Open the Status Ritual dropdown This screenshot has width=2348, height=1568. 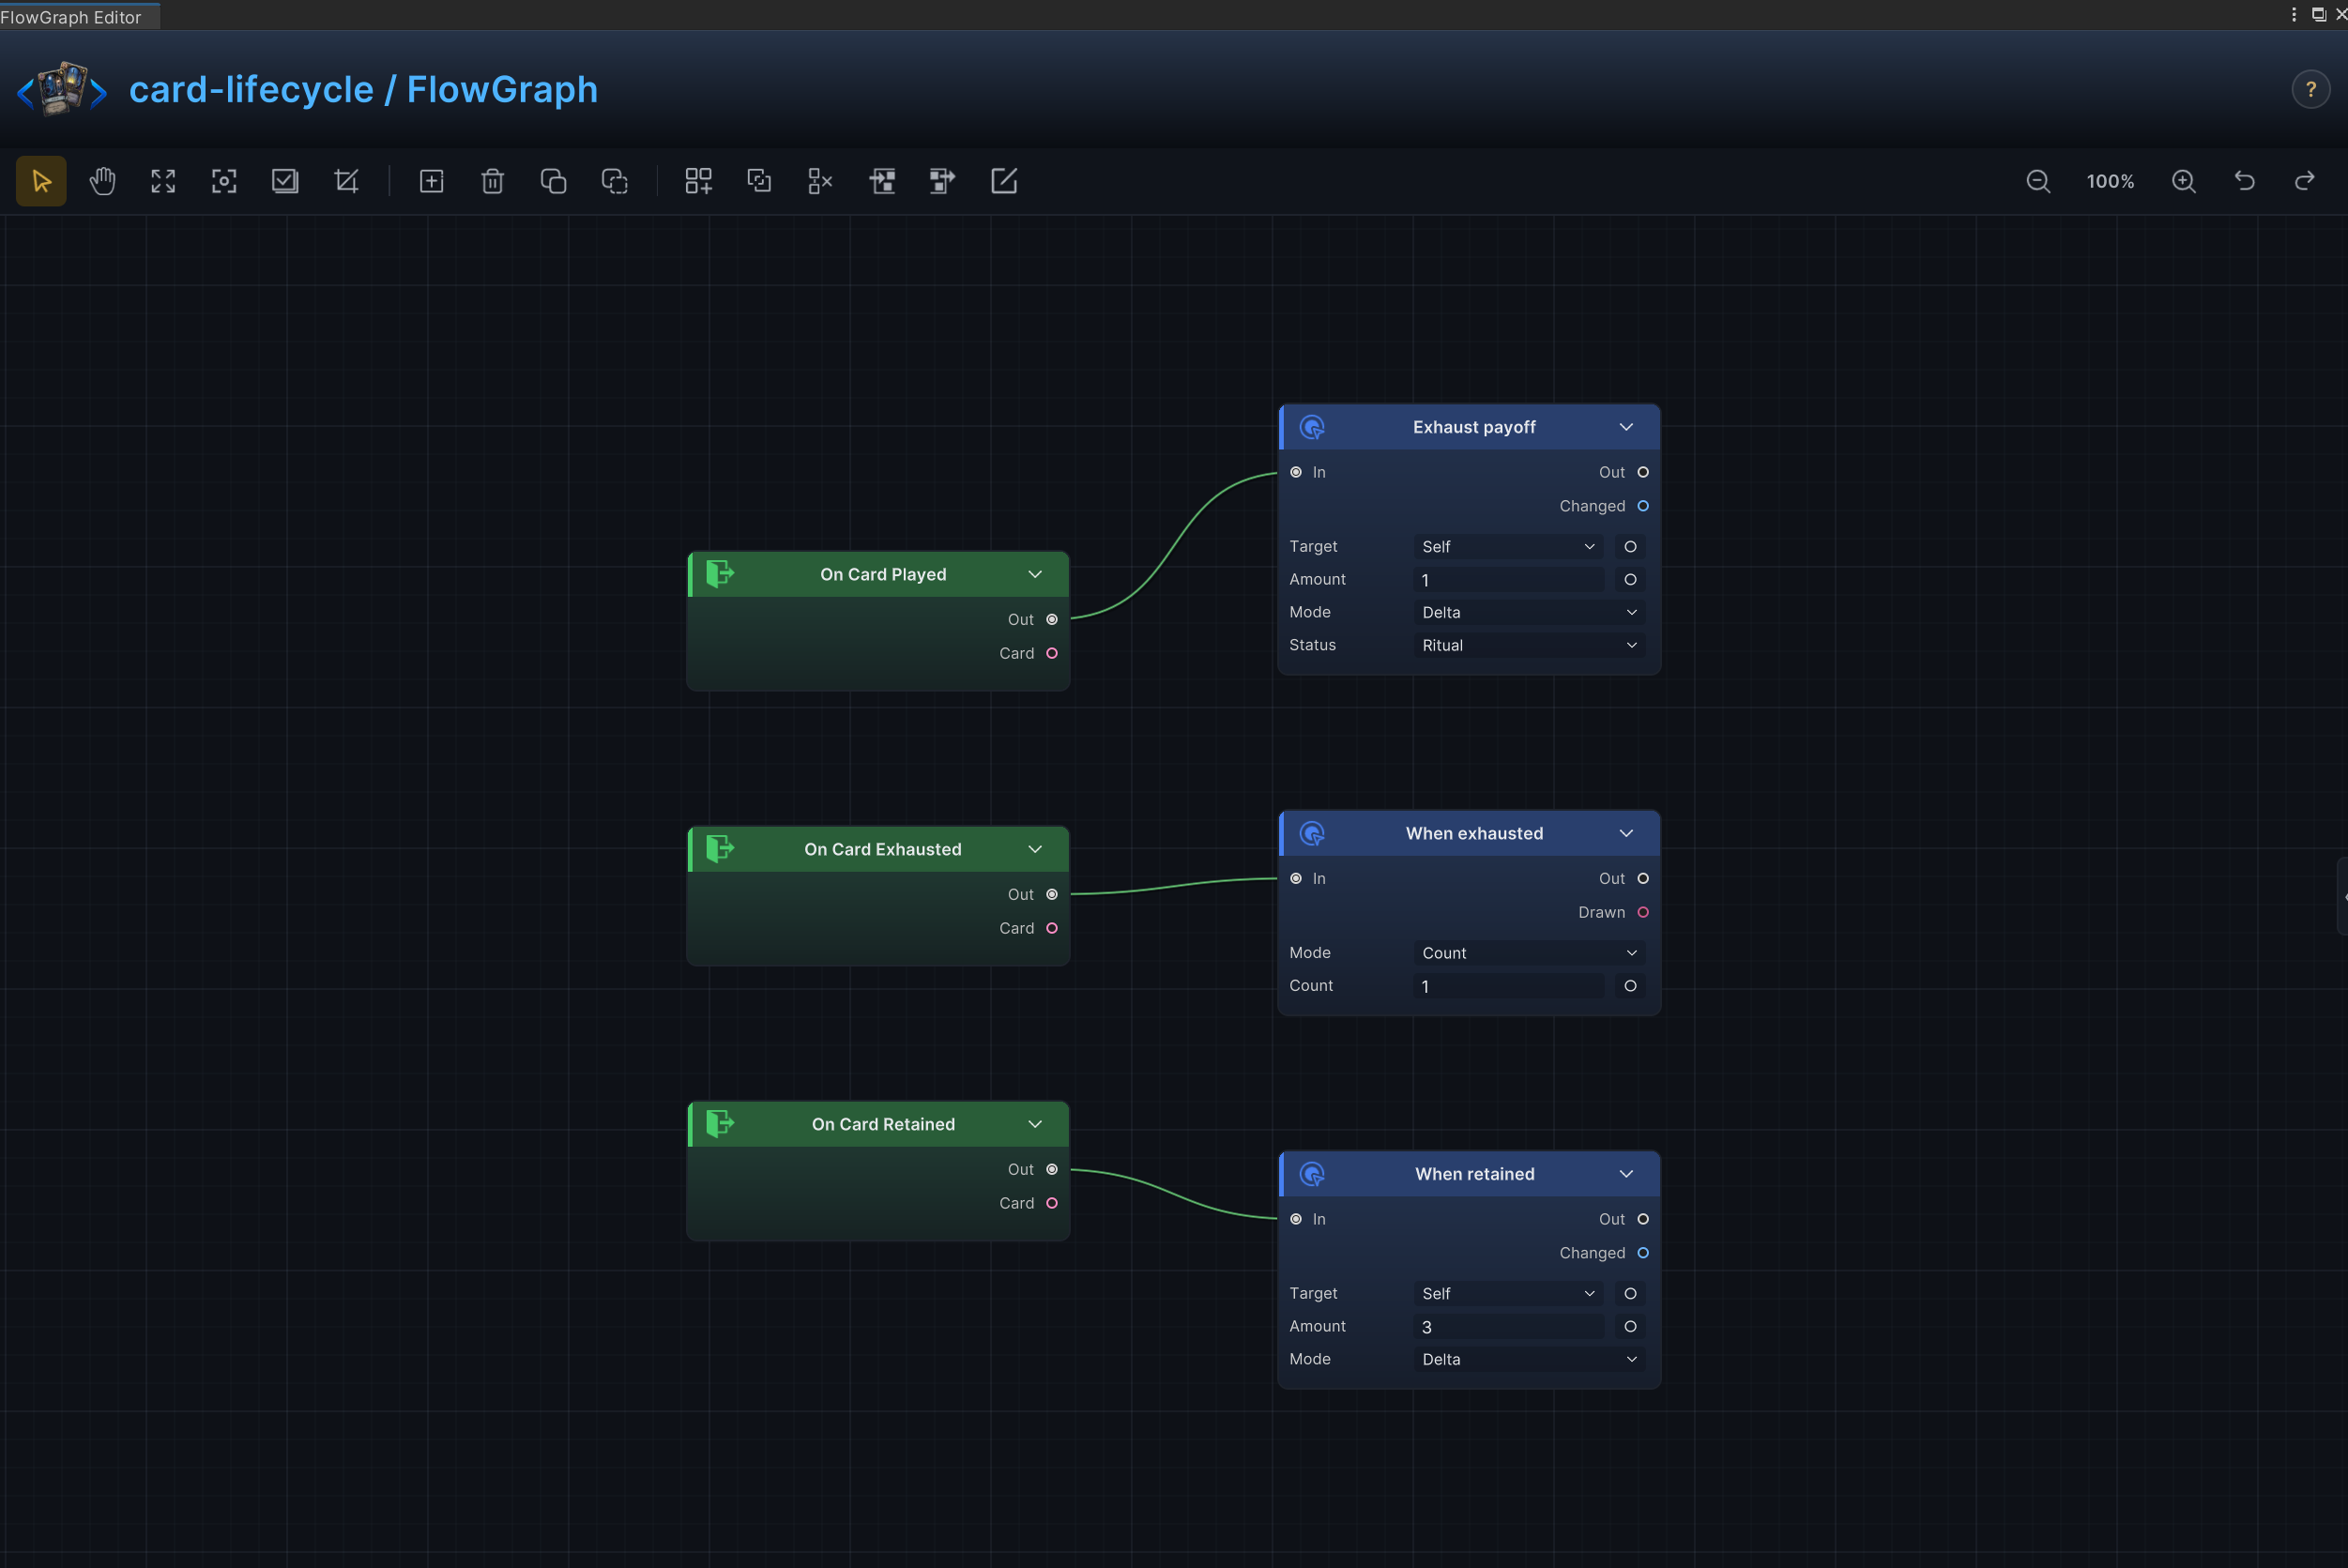(1529, 645)
